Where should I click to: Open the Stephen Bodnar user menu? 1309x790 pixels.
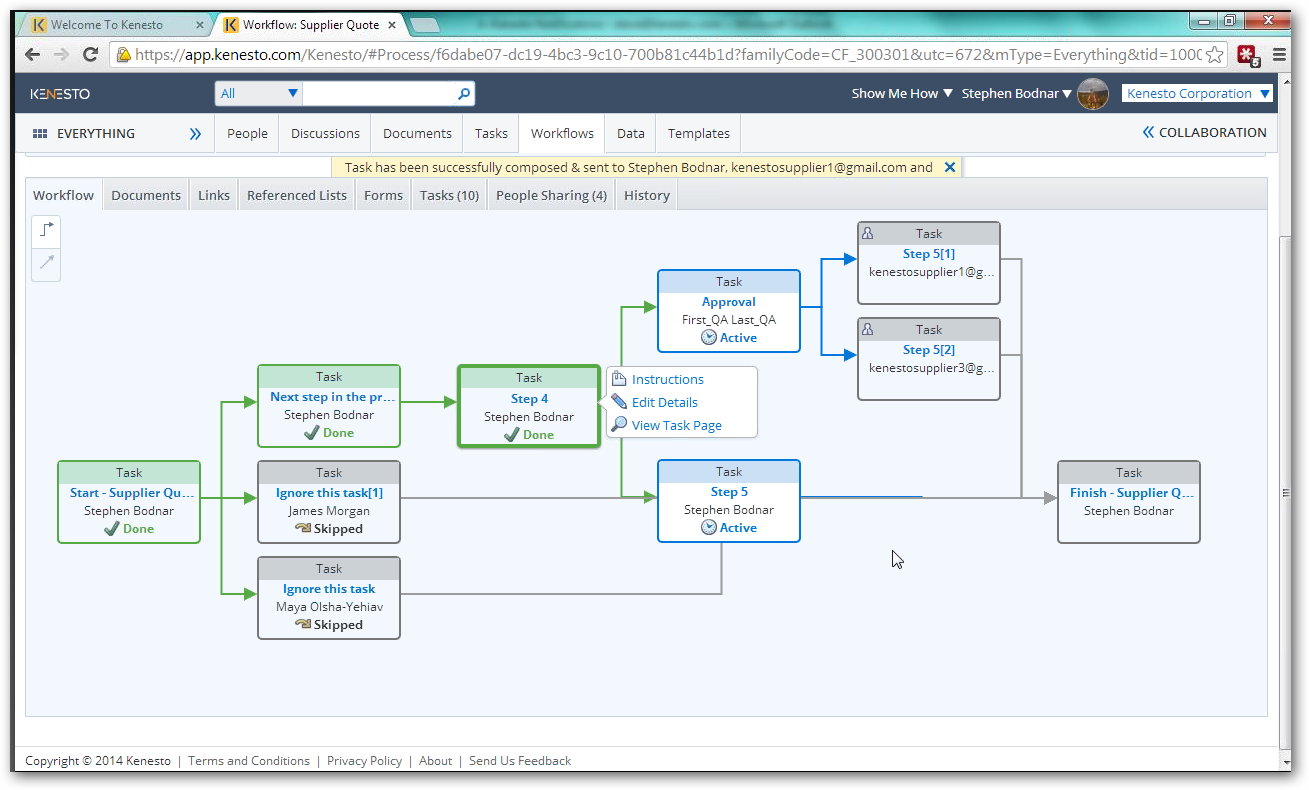1016,93
